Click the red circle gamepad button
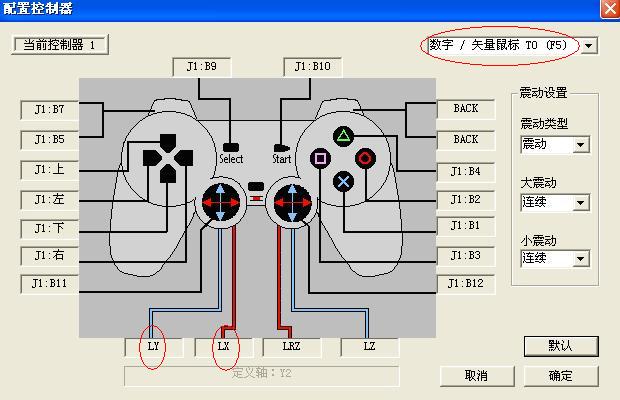The width and height of the screenshot is (620, 400). [x=365, y=158]
